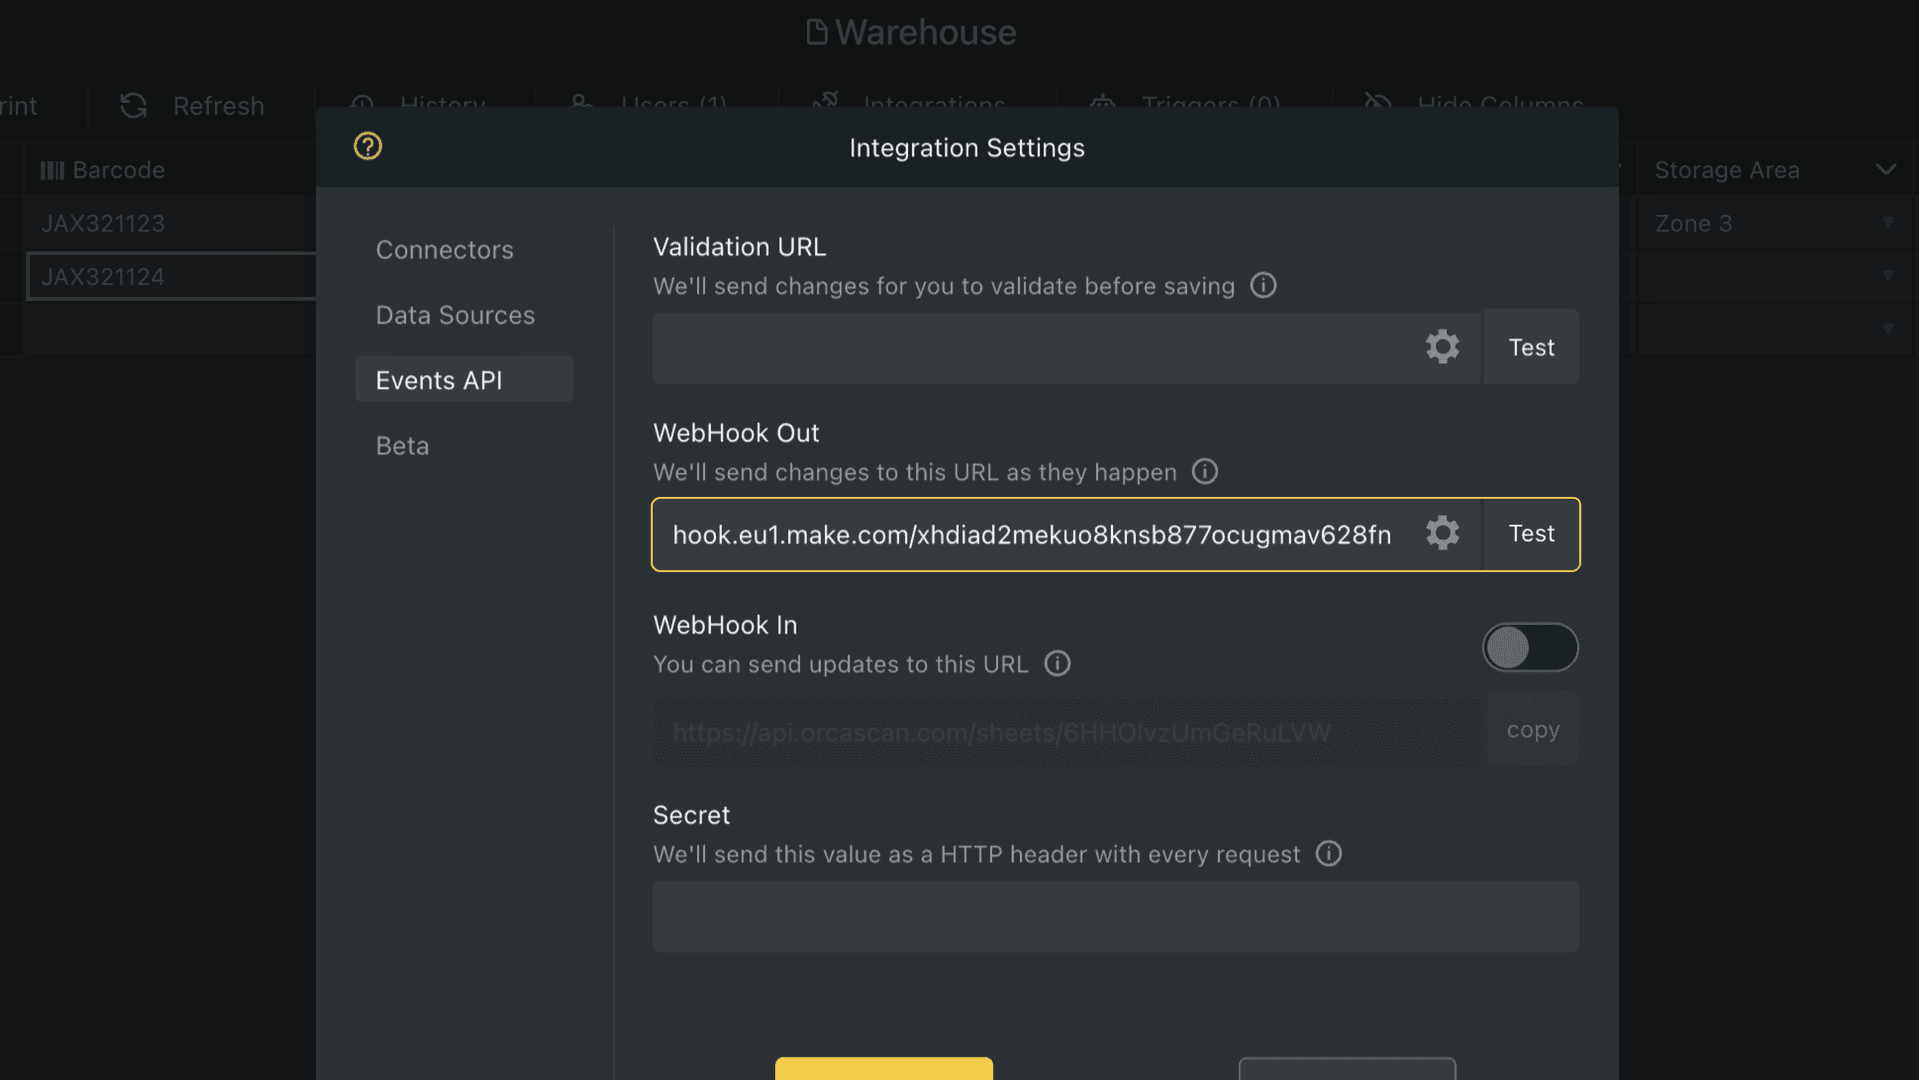This screenshot has height=1080, width=1919.
Task: Open the Data Sources section
Action: pyautogui.click(x=455, y=314)
